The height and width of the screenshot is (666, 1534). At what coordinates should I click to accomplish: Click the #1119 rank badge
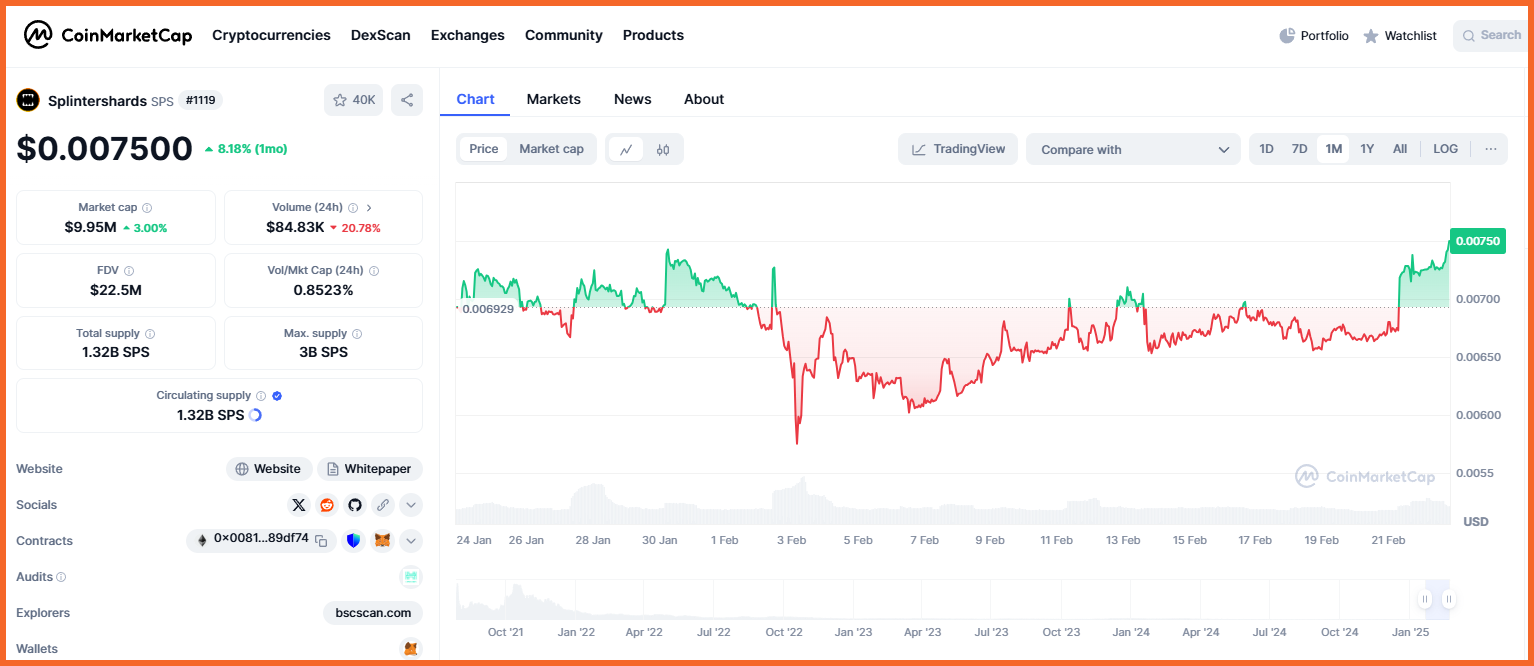(x=200, y=100)
